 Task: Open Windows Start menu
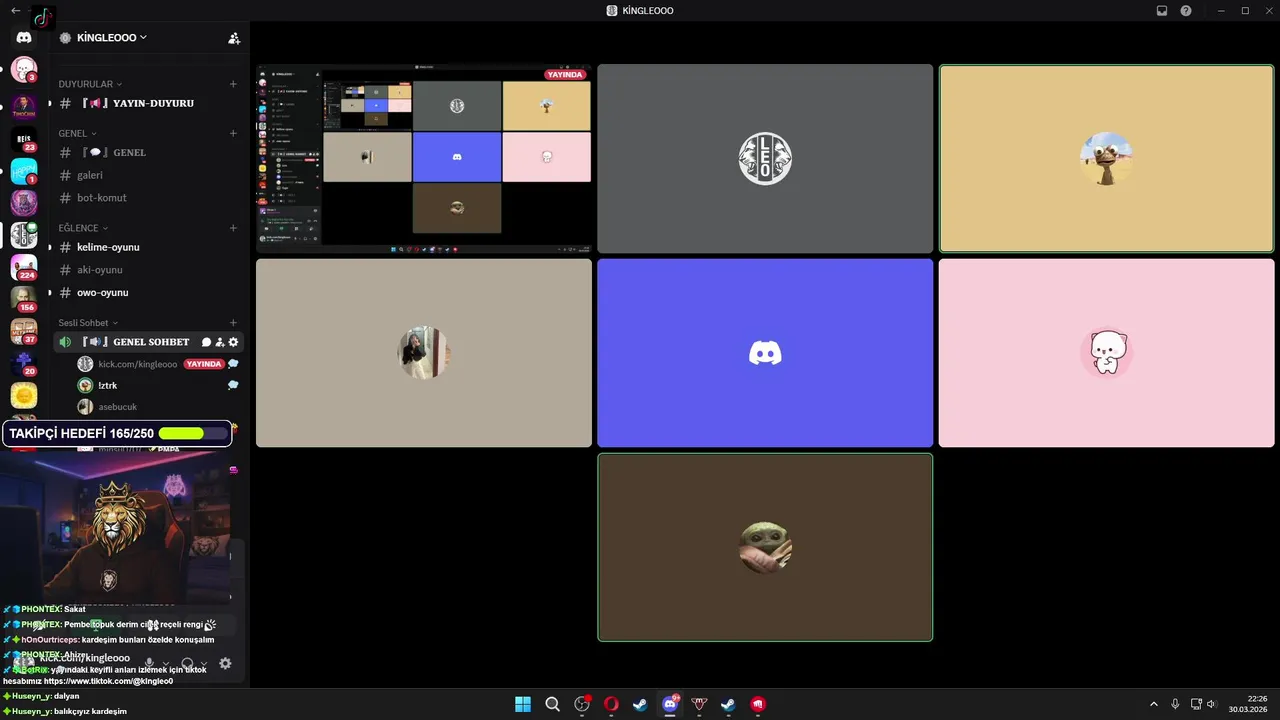pyautogui.click(x=523, y=704)
